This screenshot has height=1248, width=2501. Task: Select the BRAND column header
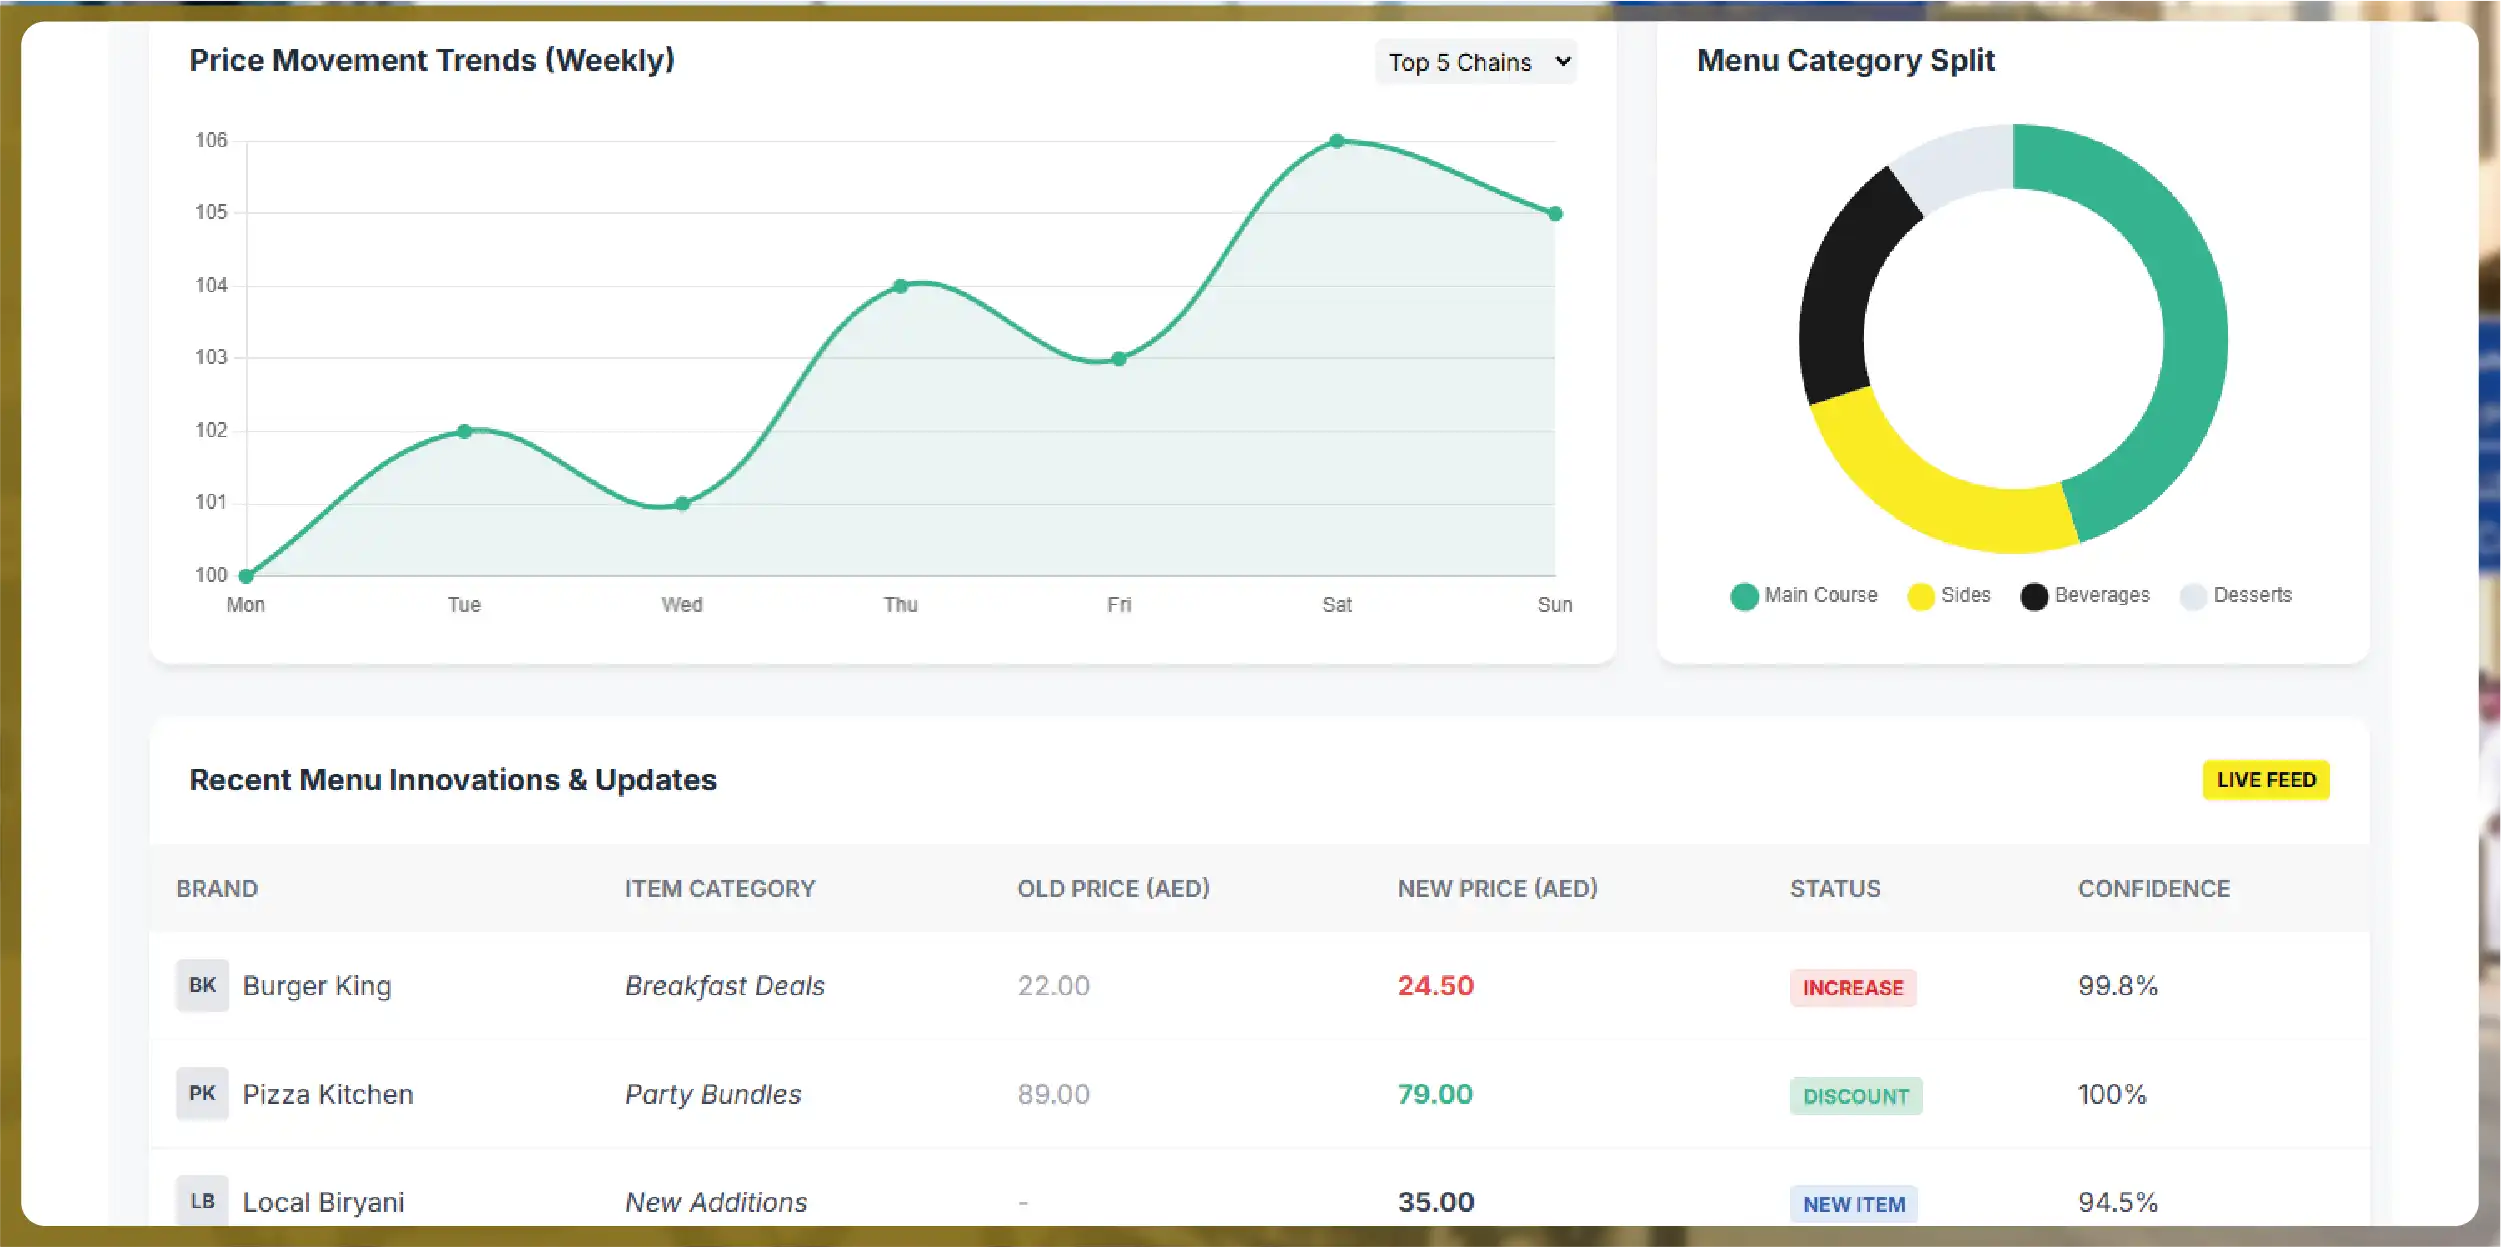pos(217,888)
